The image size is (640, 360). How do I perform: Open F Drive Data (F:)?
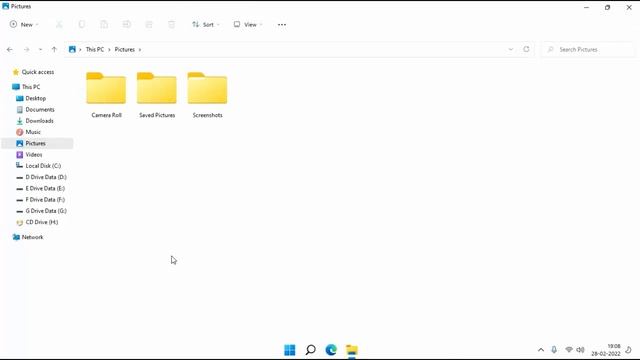(45, 200)
